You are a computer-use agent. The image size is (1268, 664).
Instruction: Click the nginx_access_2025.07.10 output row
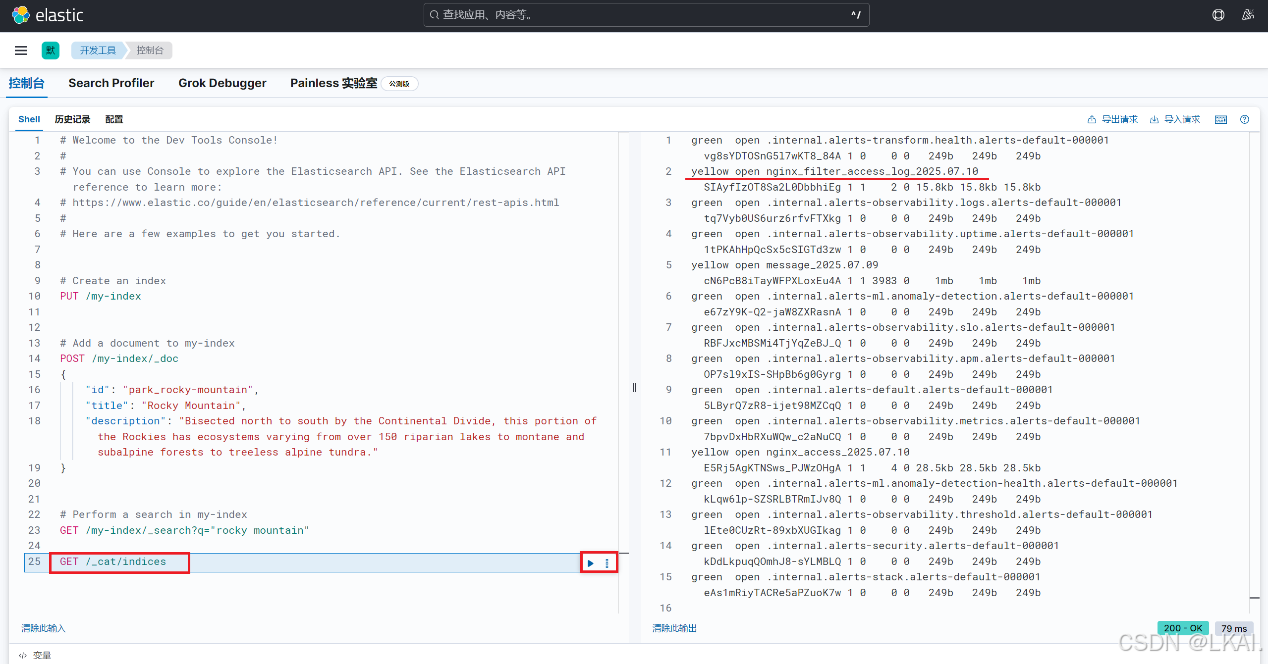(800, 452)
